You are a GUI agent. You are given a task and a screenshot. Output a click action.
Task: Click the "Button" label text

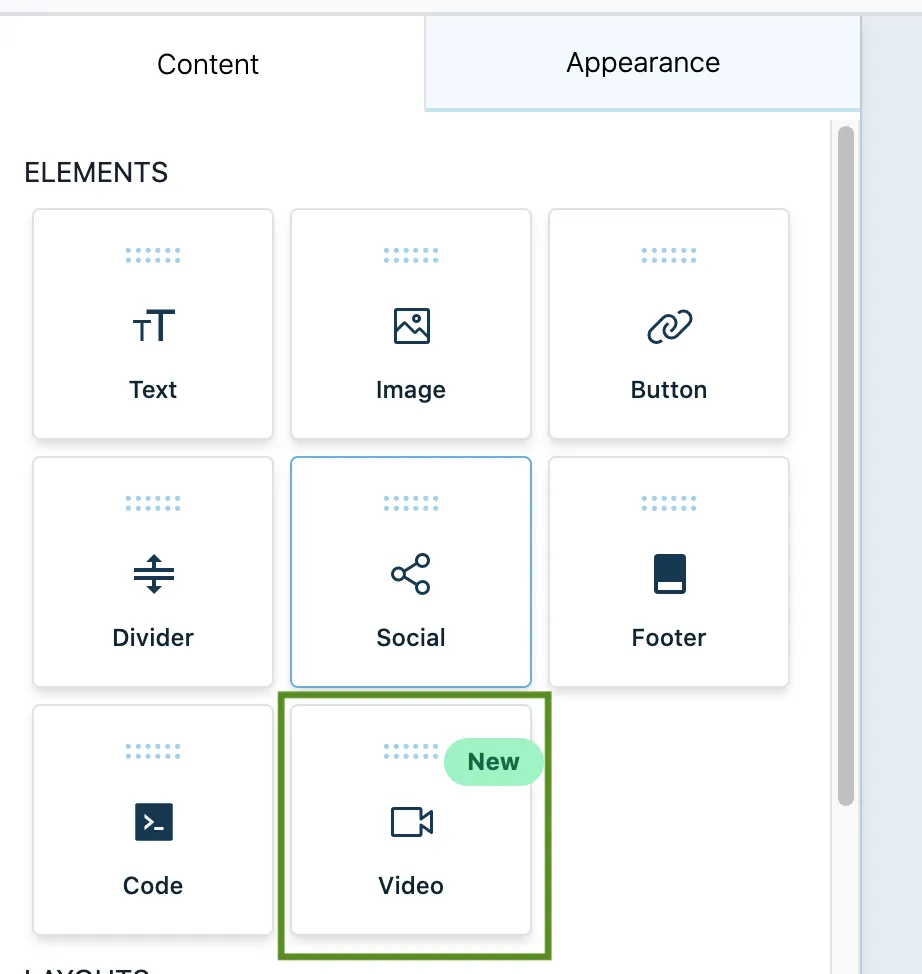pos(669,390)
